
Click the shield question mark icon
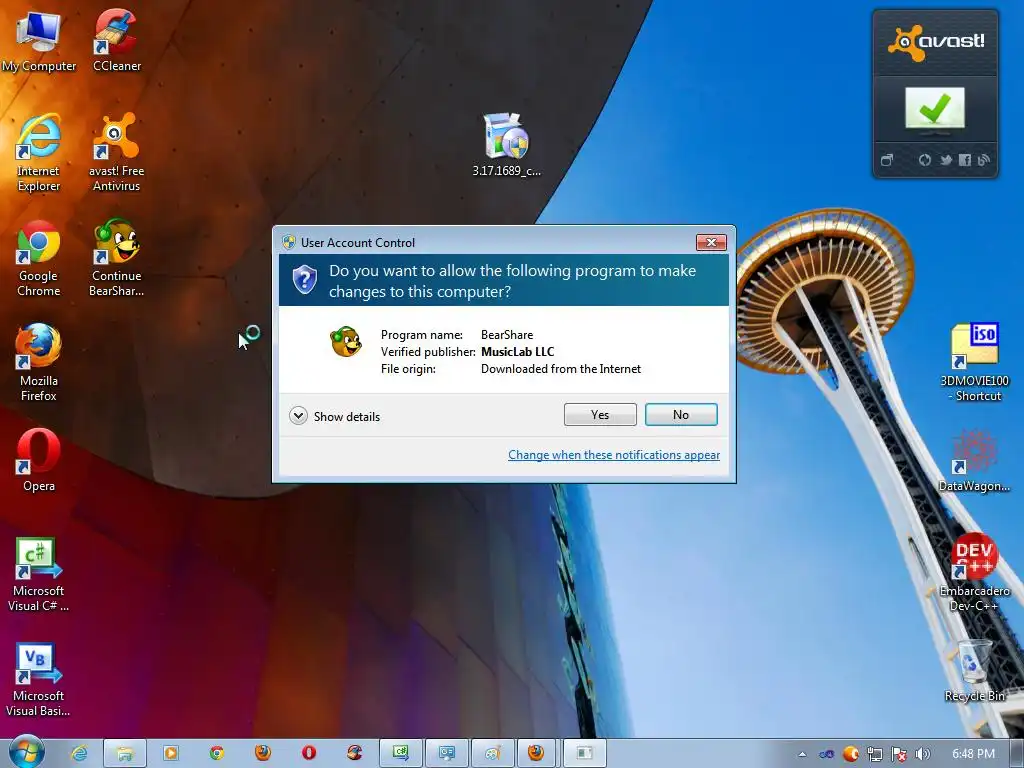304,280
